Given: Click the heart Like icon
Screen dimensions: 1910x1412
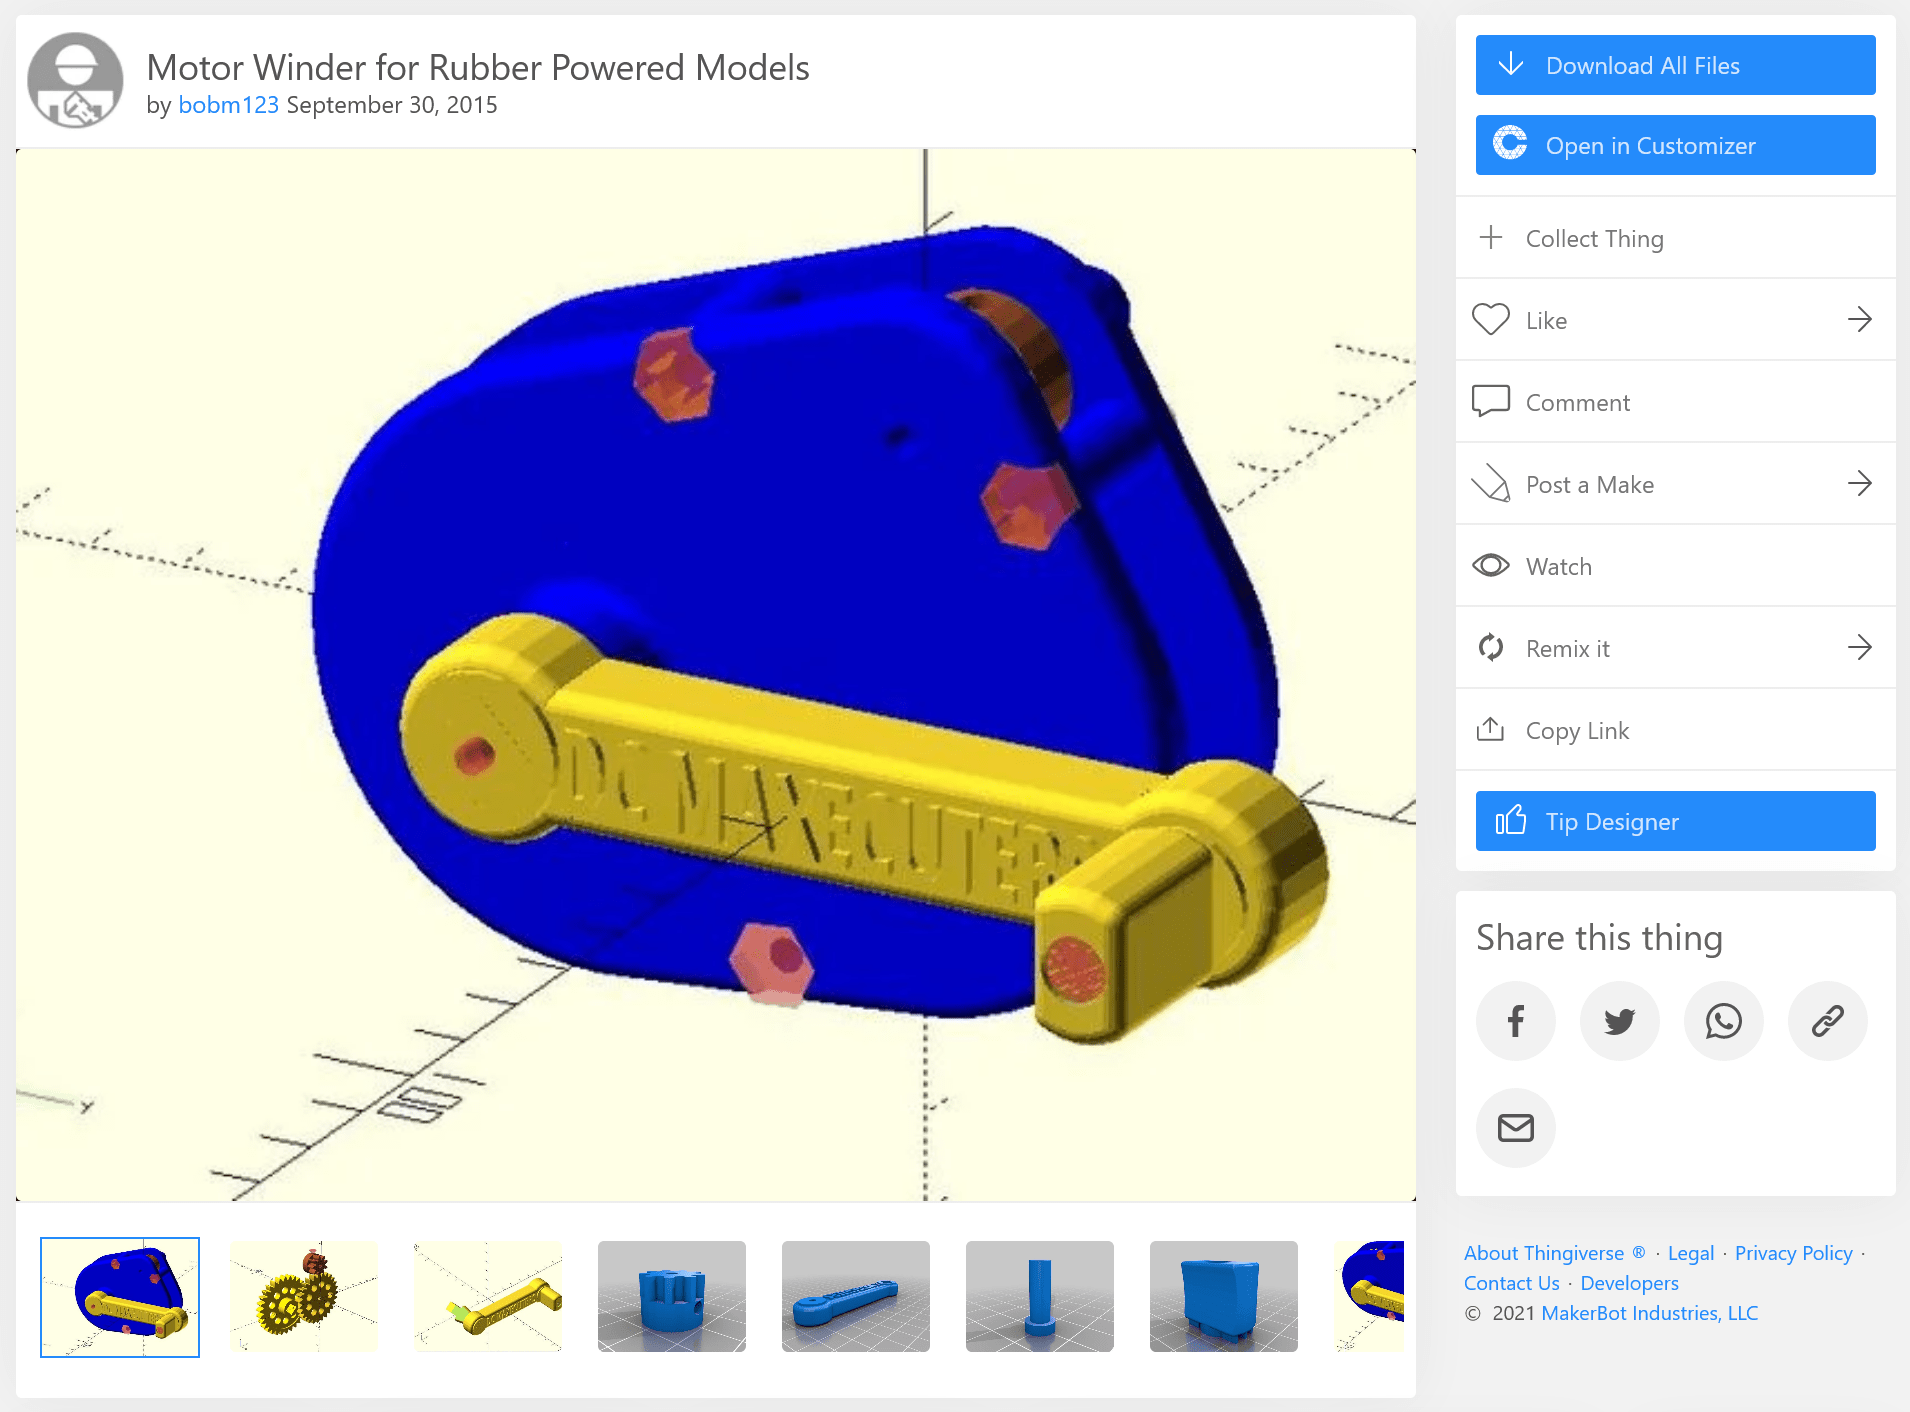Looking at the screenshot, I should point(1491,319).
